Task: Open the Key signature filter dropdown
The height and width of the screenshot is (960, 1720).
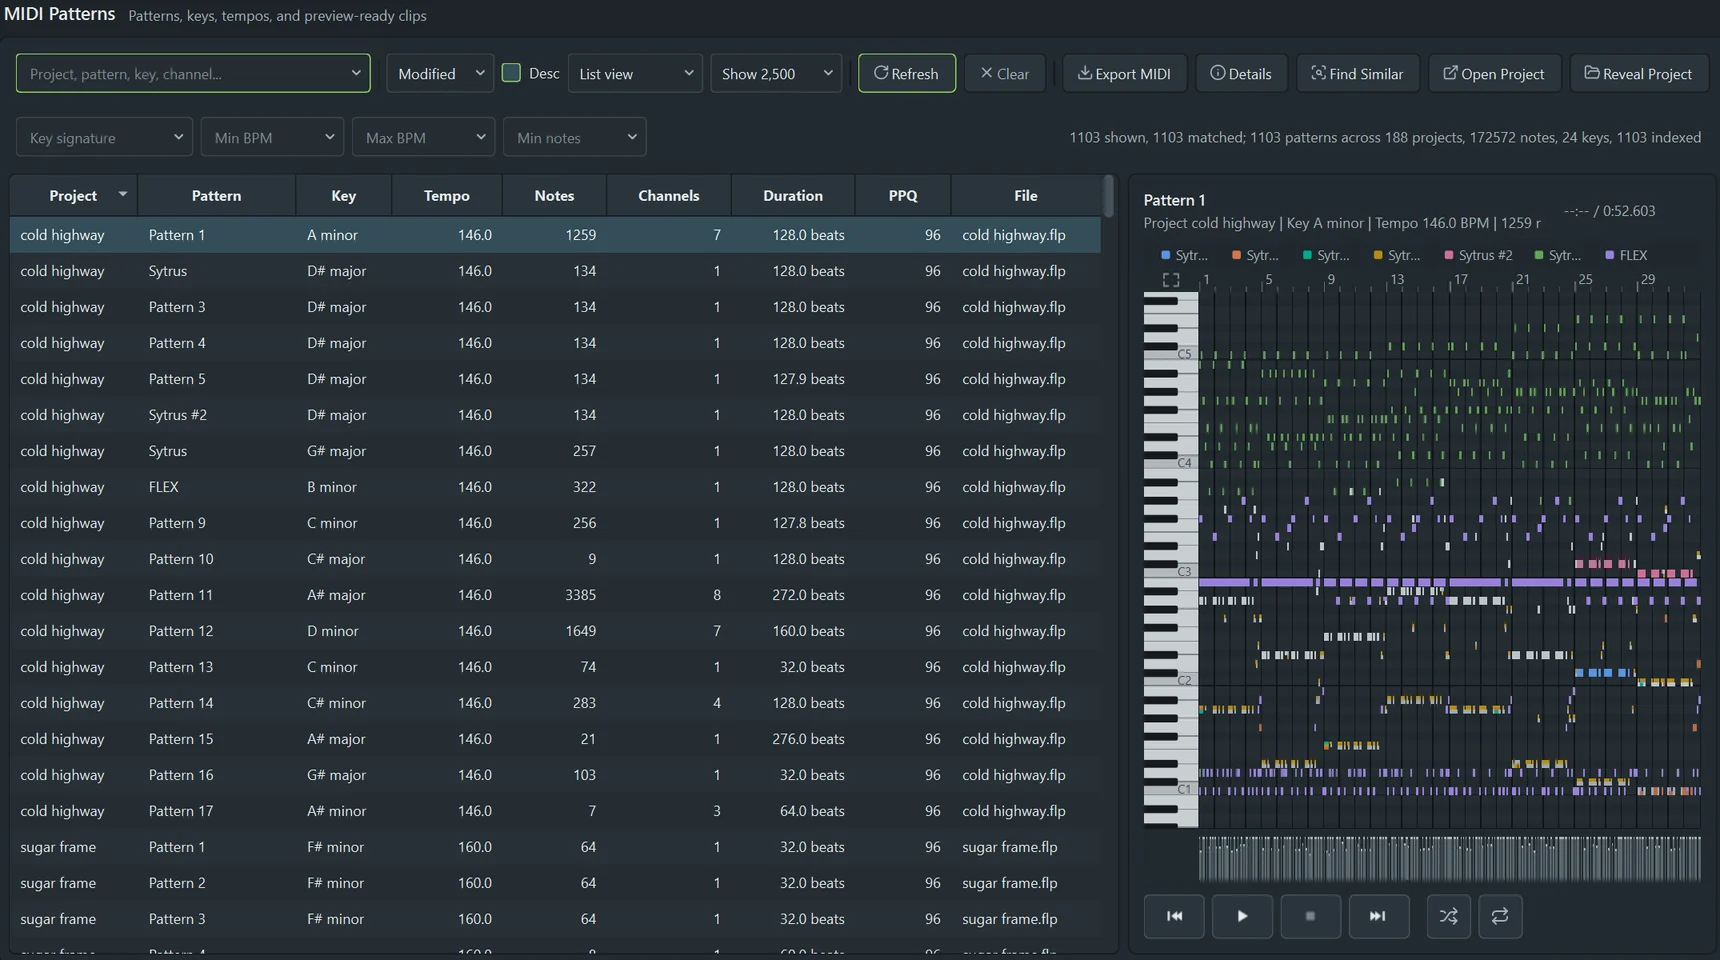Action: 104,137
